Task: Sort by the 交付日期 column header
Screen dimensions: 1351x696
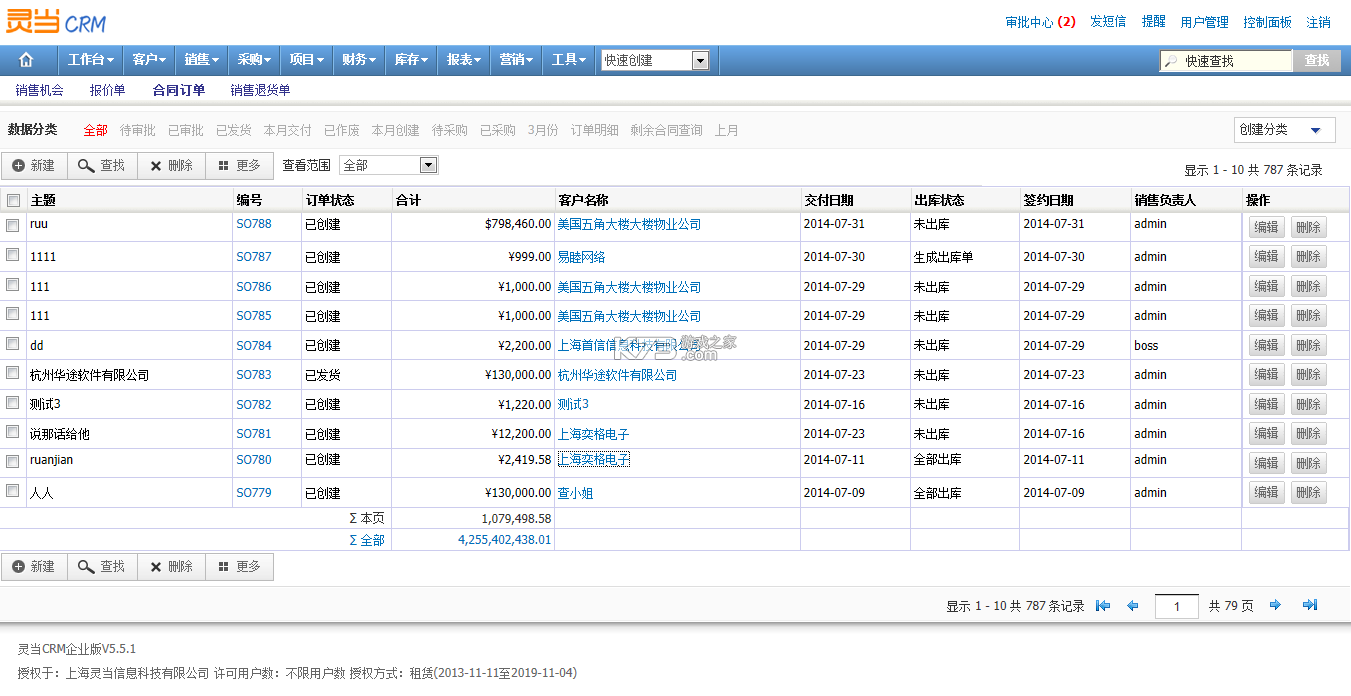Action: click(829, 200)
